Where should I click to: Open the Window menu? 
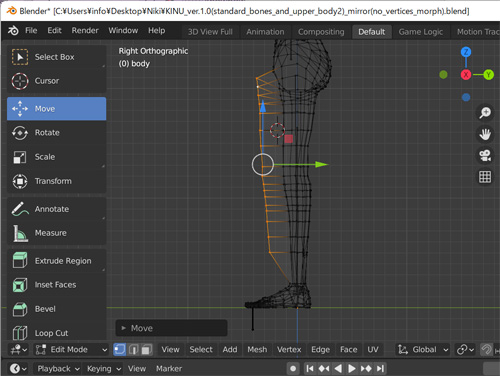(123, 31)
